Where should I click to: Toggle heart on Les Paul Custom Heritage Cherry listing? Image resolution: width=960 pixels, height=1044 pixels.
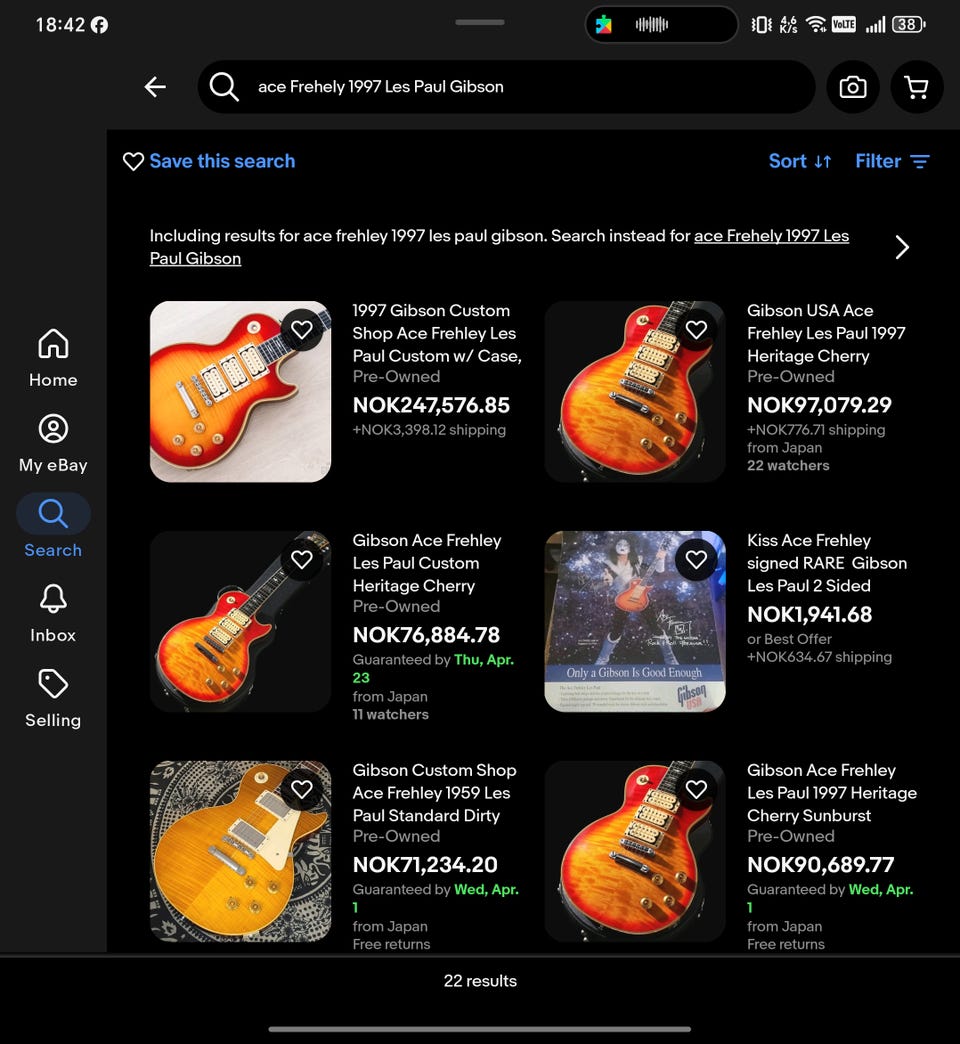(x=302, y=559)
